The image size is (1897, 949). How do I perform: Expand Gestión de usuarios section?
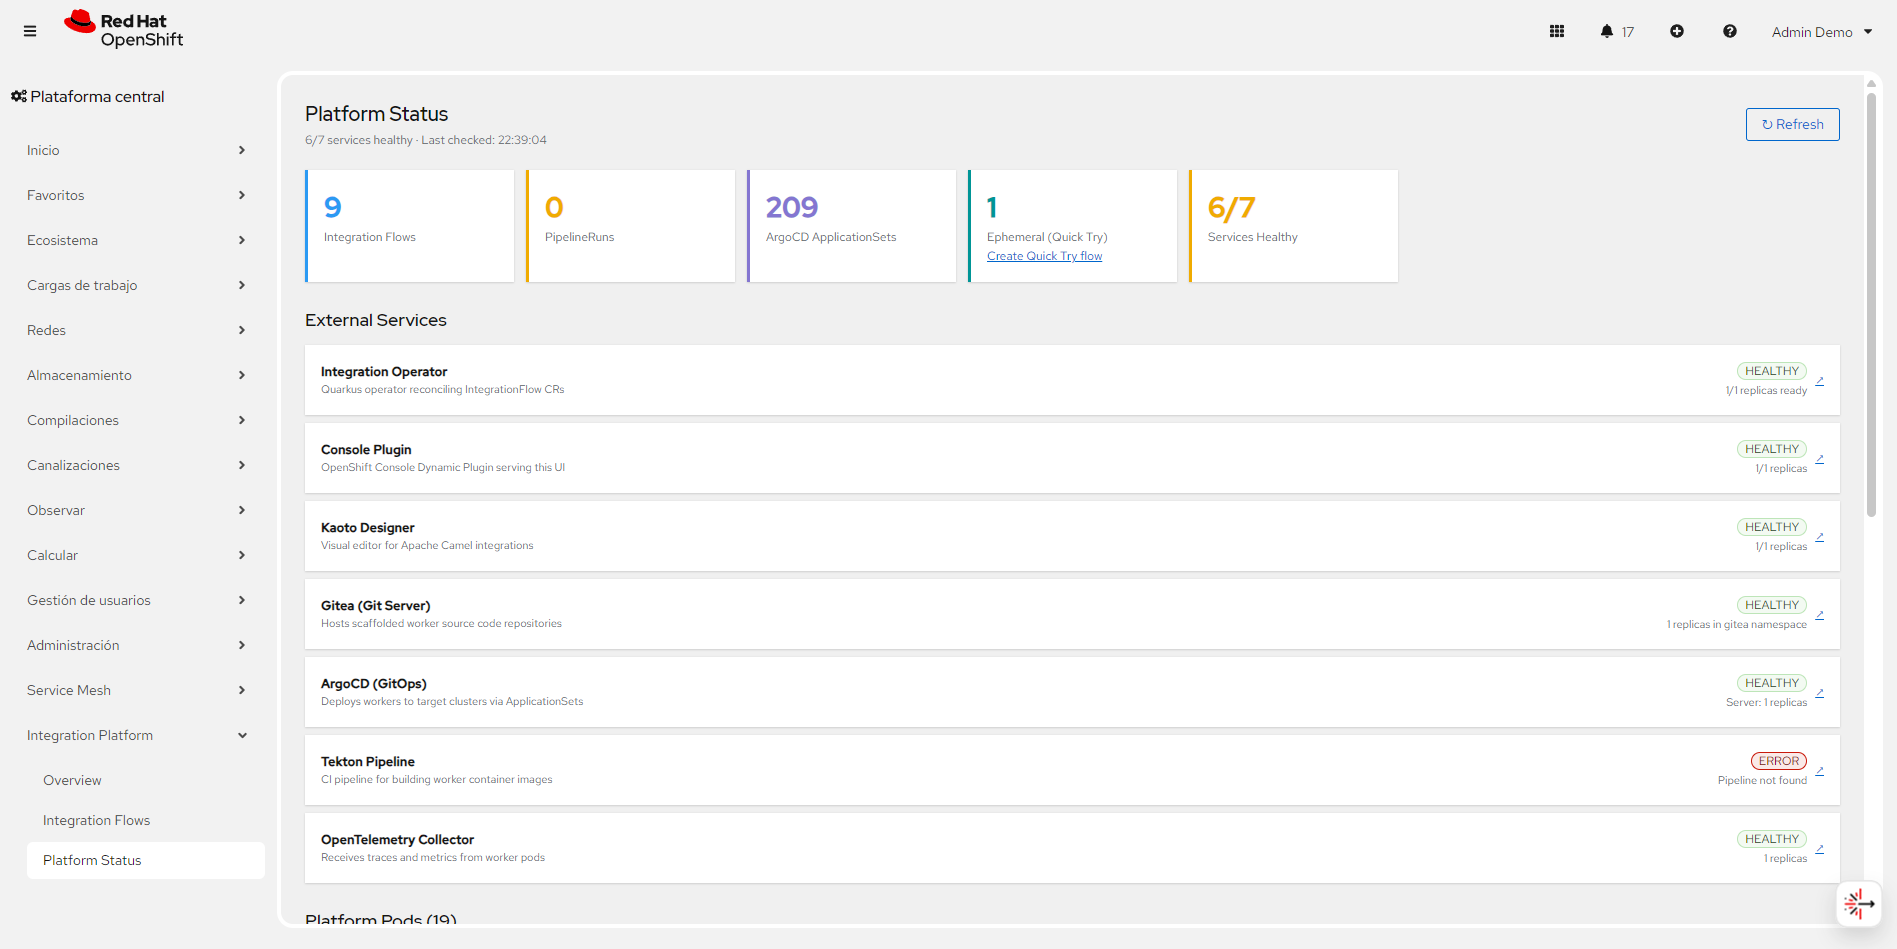pyautogui.click(x=137, y=600)
